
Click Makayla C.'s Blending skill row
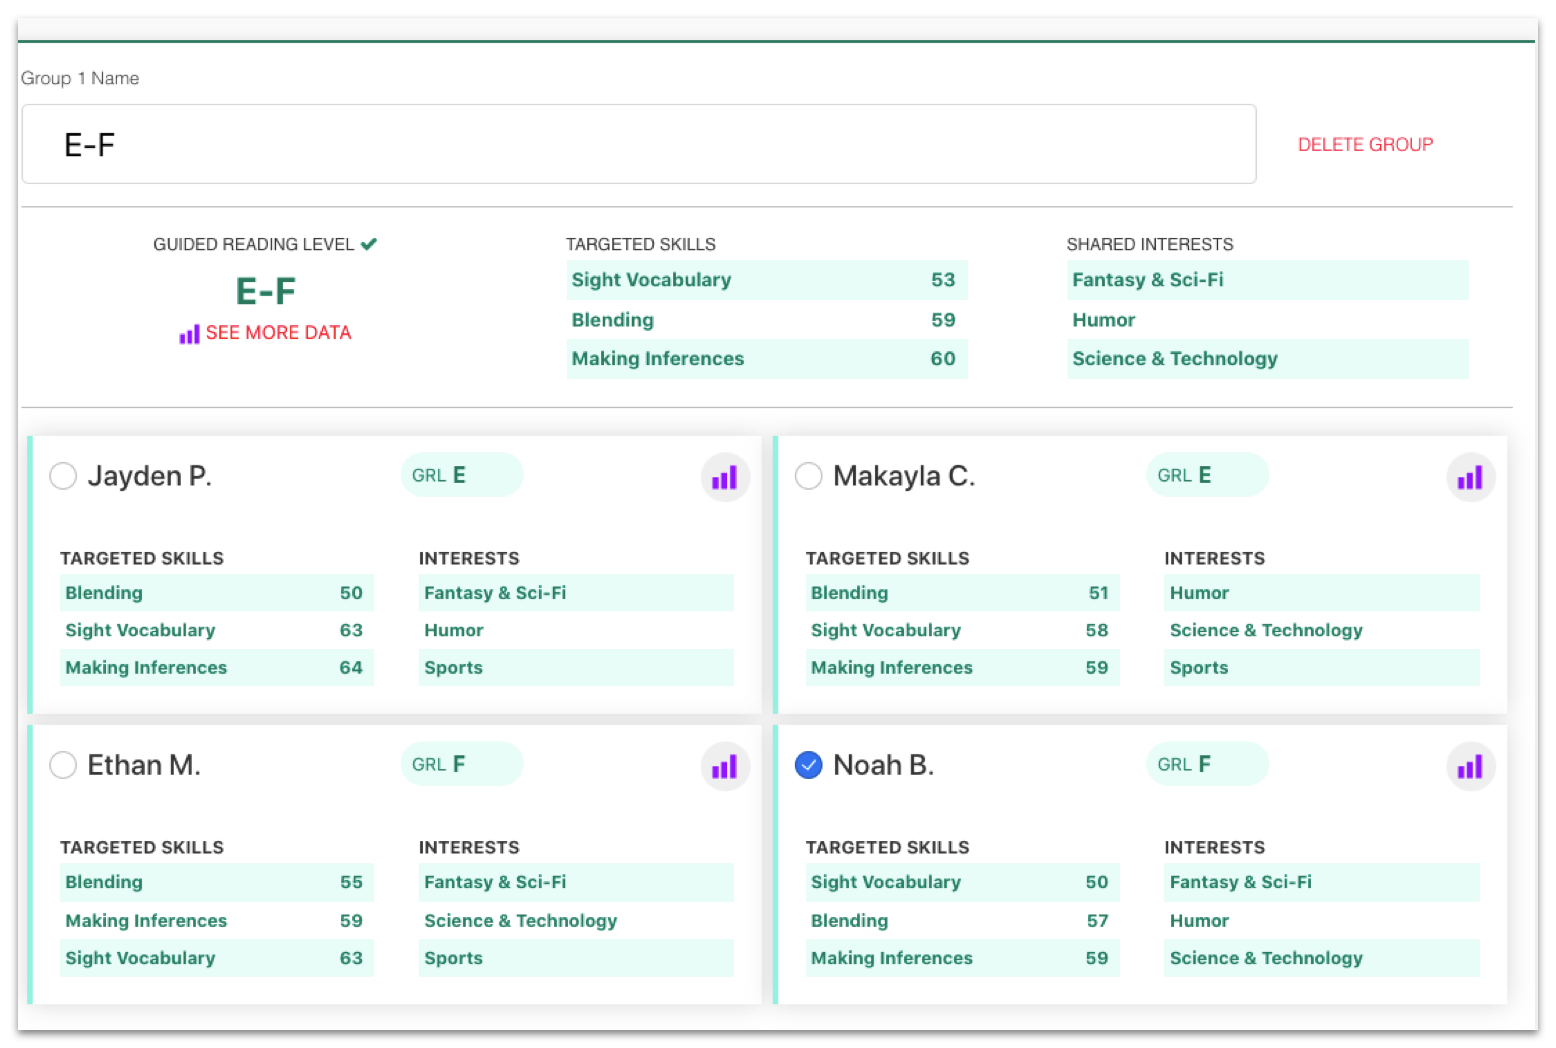961,593
